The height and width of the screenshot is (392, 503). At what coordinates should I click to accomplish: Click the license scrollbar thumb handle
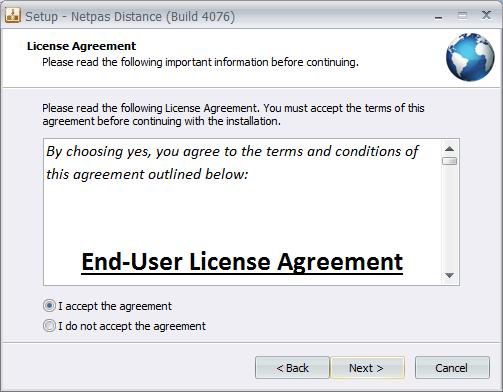coord(449,161)
